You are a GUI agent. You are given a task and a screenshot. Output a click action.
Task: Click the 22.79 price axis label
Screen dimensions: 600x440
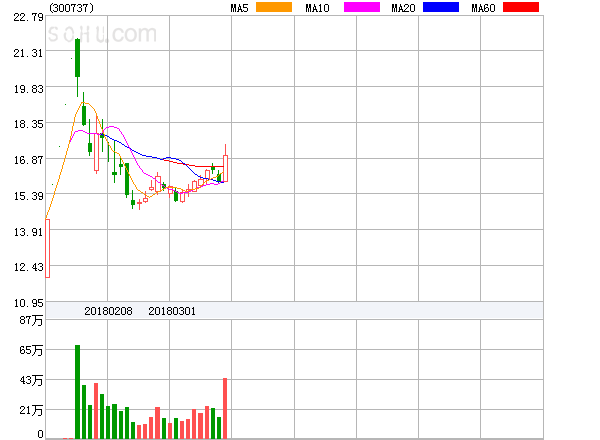pyautogui.click(x=29, y=17)
